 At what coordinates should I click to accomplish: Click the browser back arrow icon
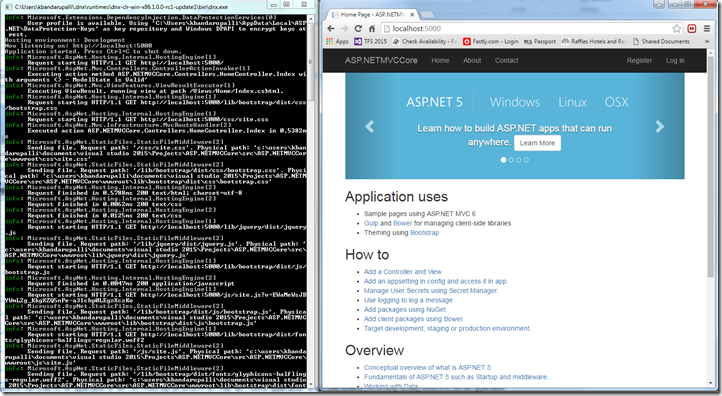click(x=331, y=29)
